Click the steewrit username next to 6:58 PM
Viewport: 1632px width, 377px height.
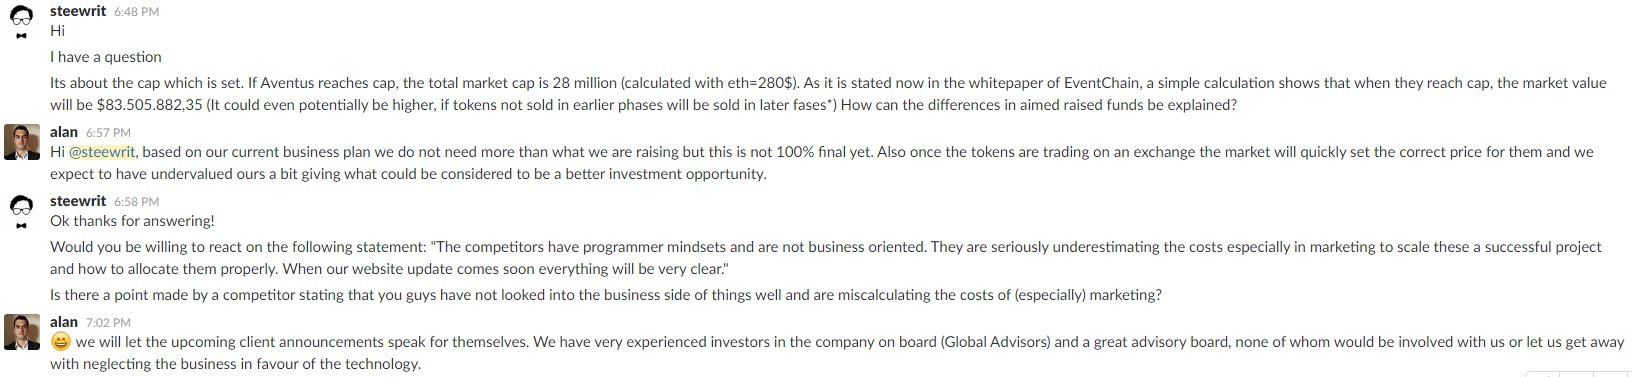(78, 200)
